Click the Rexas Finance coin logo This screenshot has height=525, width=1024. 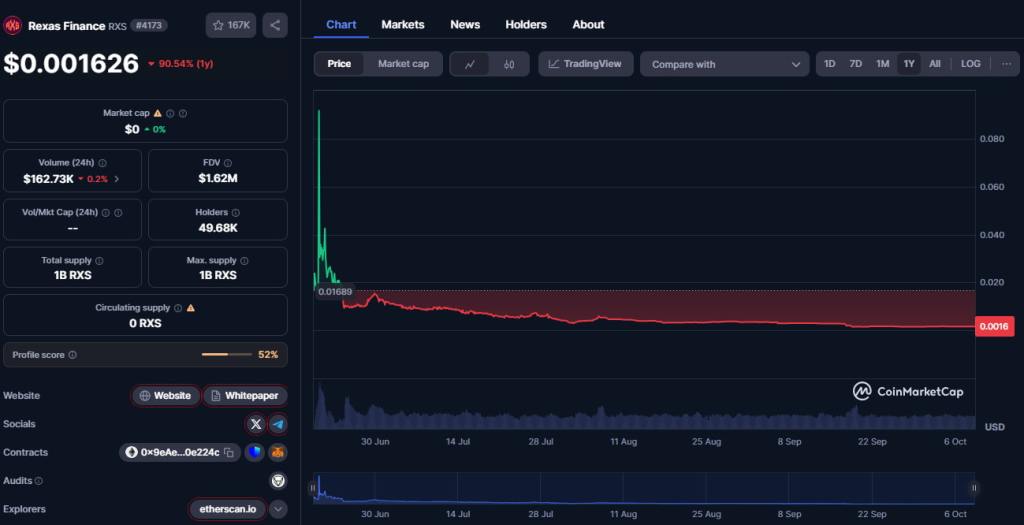(x=12, y=25)
